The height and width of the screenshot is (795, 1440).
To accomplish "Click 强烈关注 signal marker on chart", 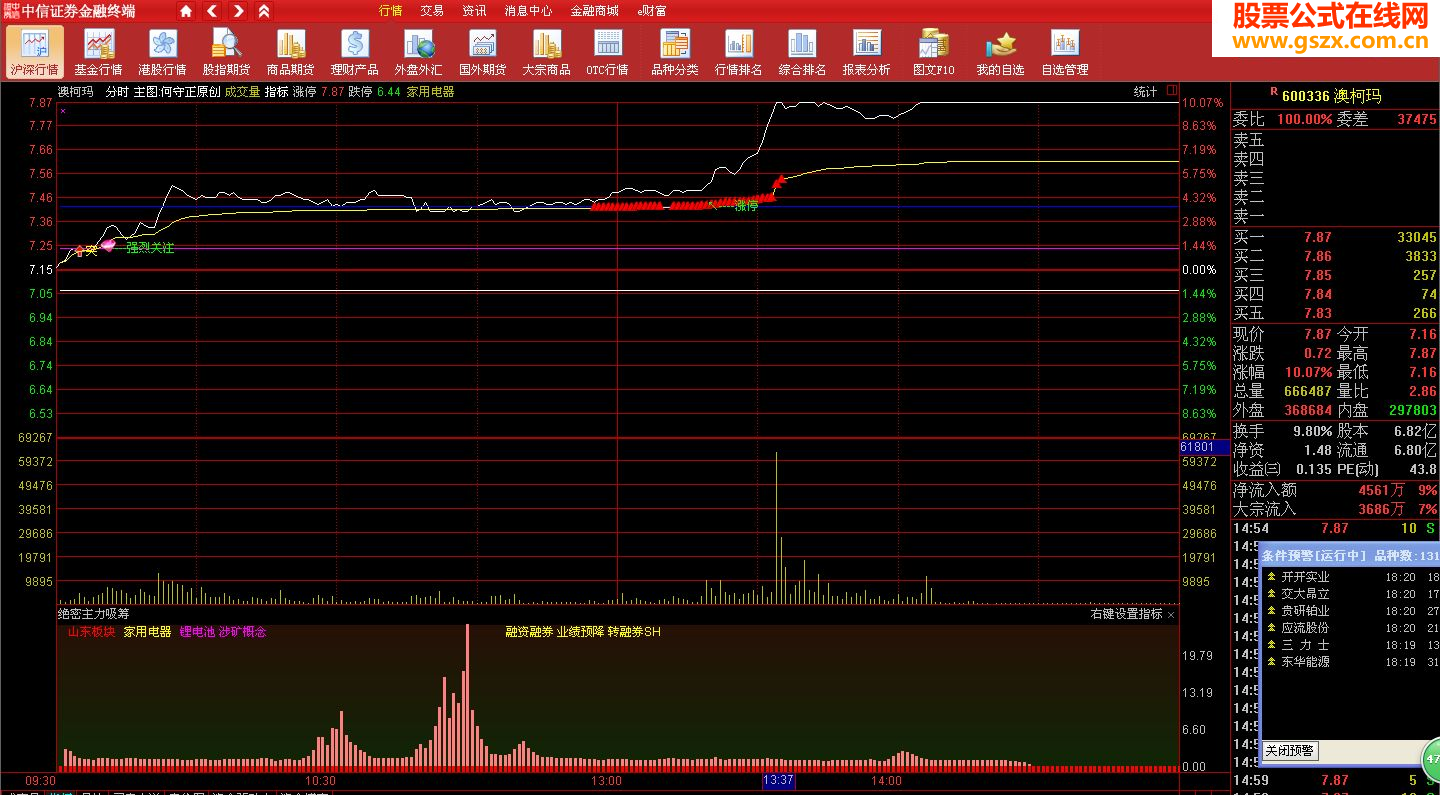I will (x=150, y=248).
